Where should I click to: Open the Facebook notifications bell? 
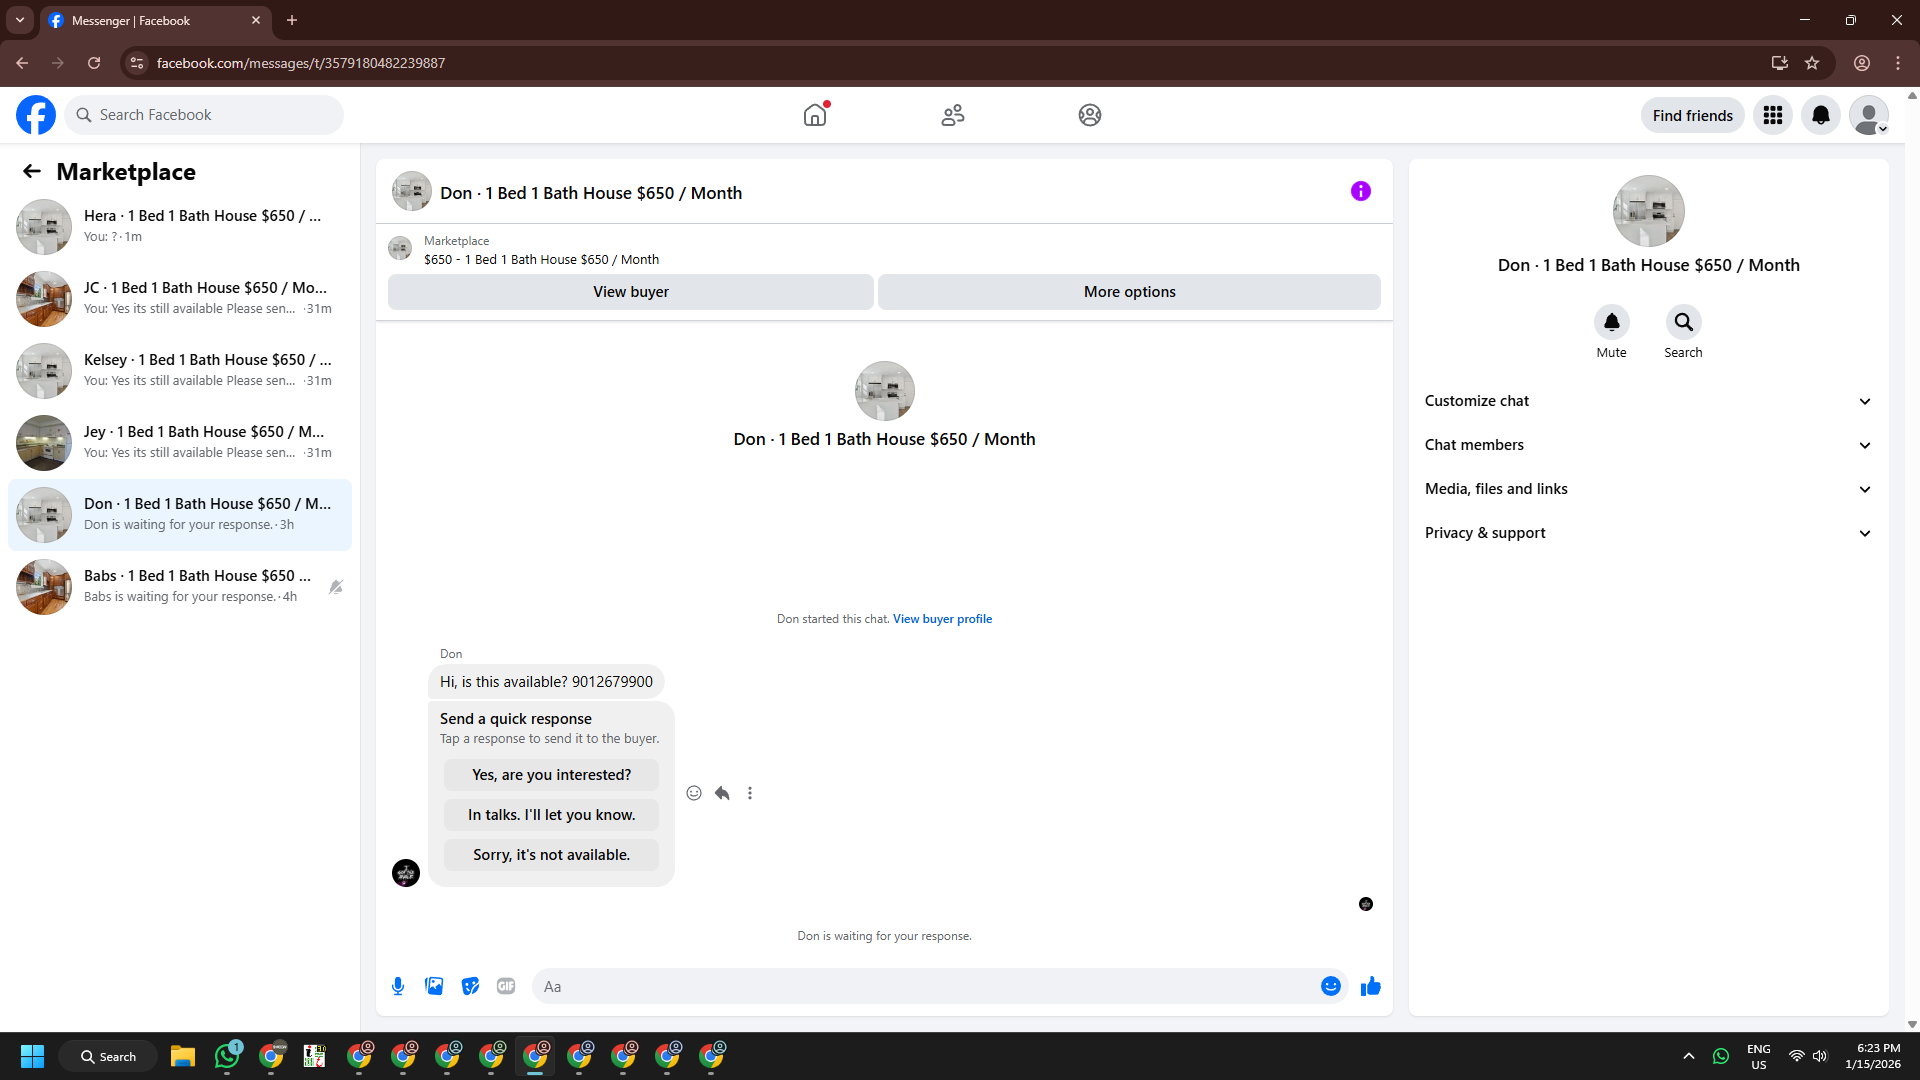click(x=1820, y=115)
